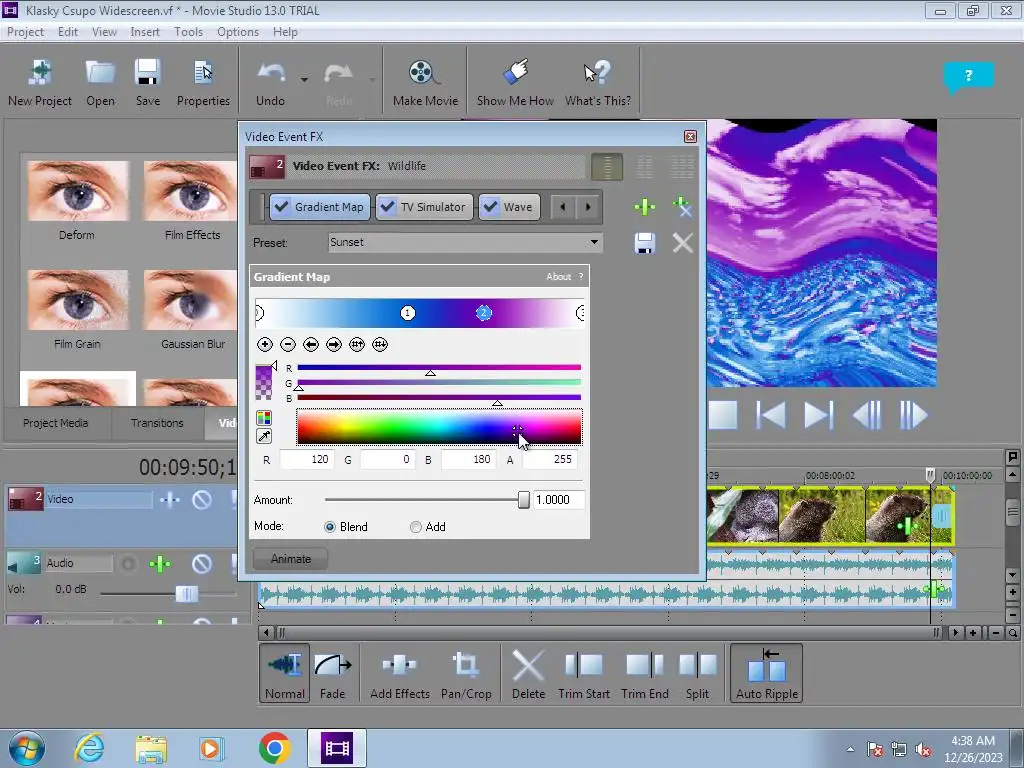Click Add Effects in the timeline toolbar
This screenshot has width=1024, height=768.
(400, 675)
